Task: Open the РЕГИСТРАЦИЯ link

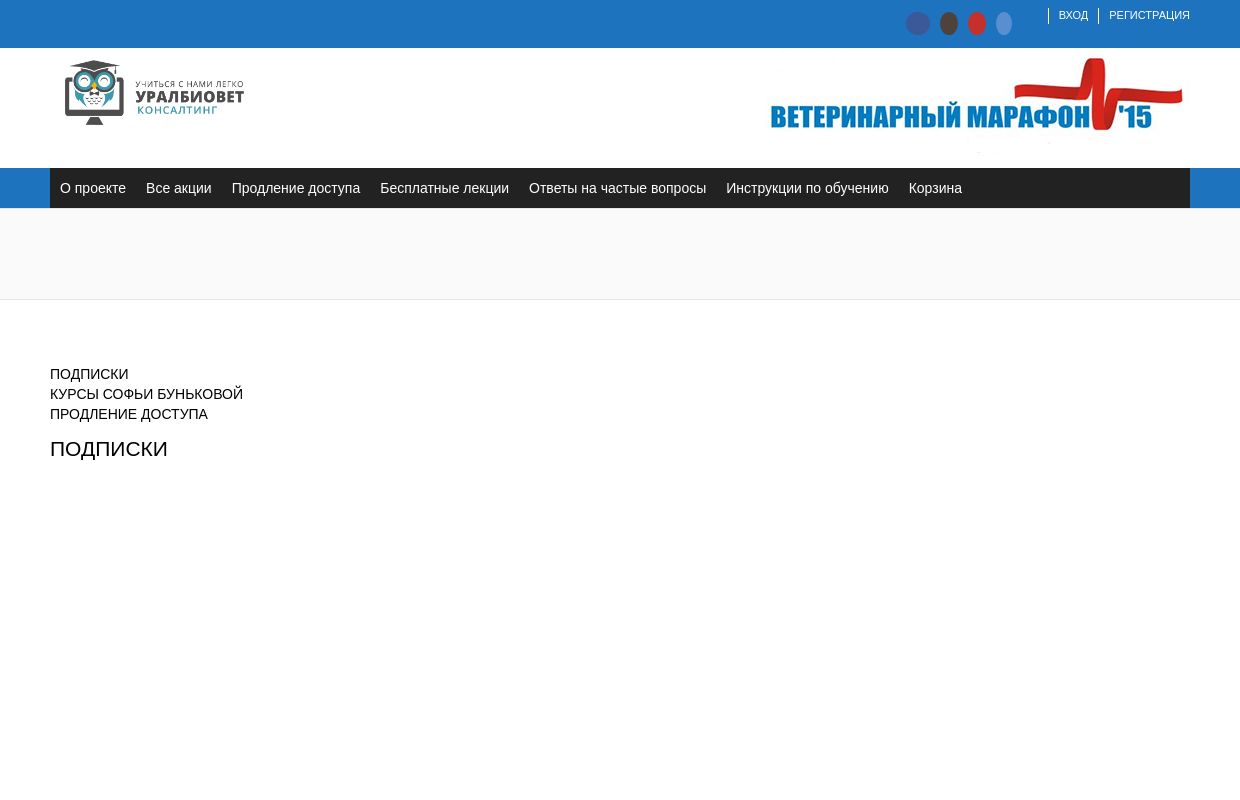Action: [x=1149, y=15]
